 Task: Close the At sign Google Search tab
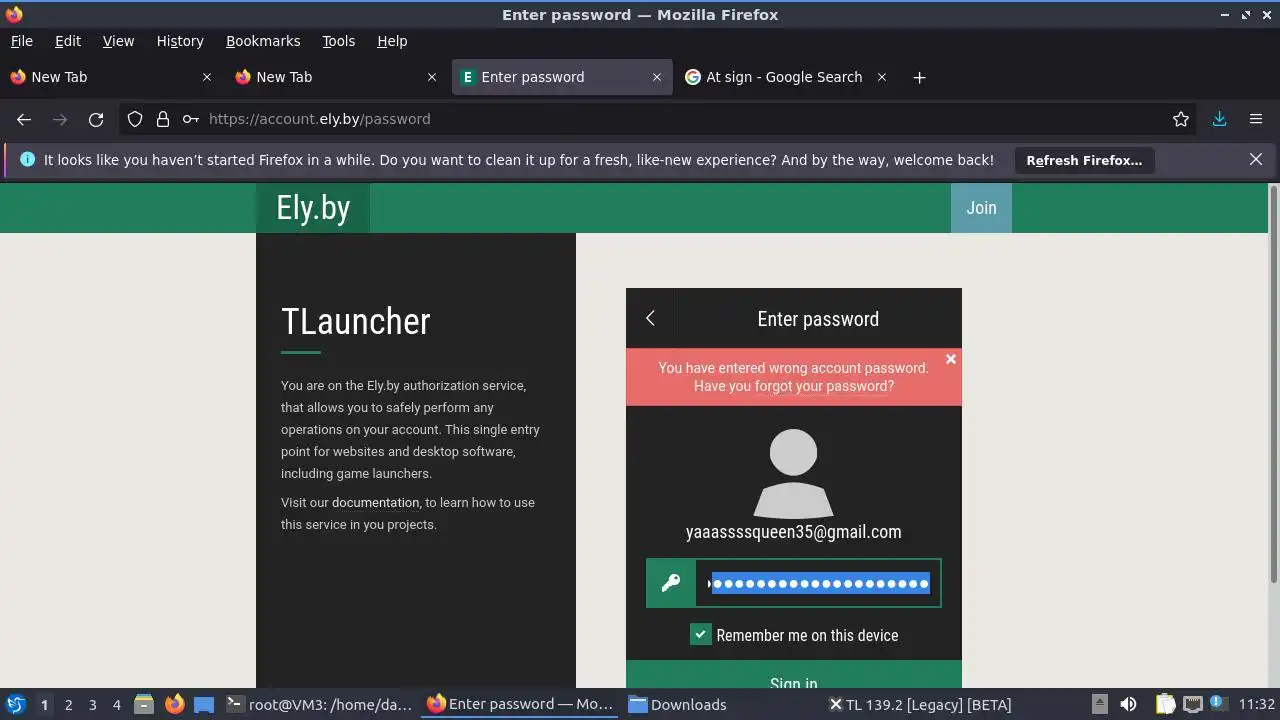(x=882, y=77)
